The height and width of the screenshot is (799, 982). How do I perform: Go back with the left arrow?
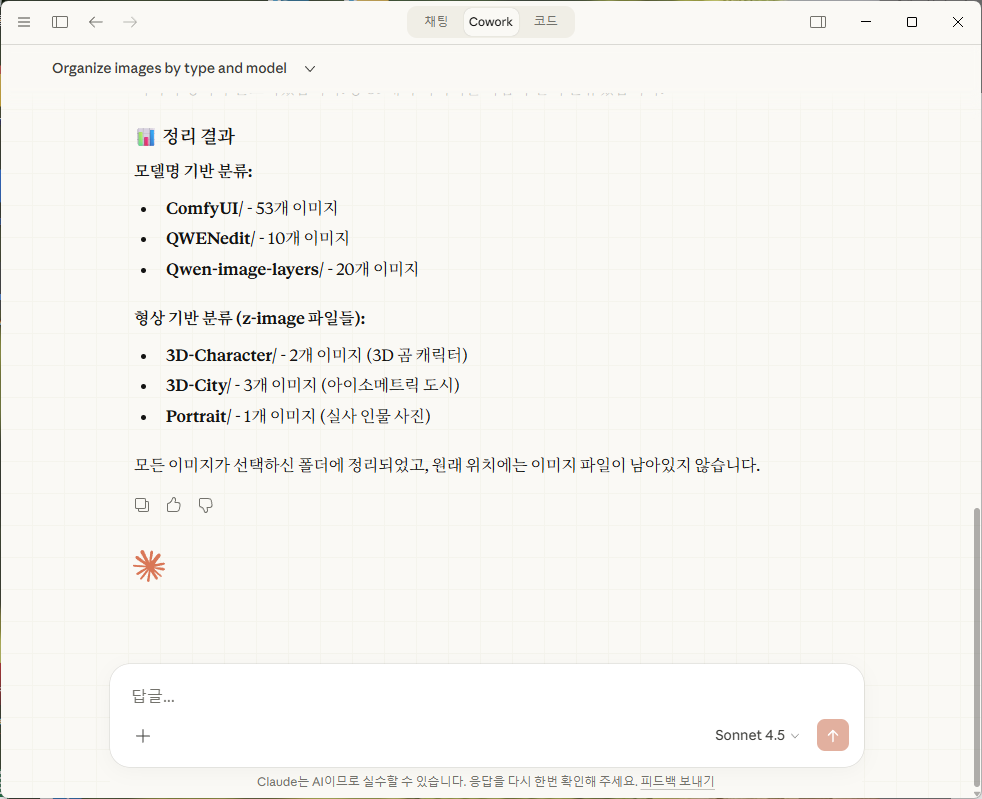point(96,22)
